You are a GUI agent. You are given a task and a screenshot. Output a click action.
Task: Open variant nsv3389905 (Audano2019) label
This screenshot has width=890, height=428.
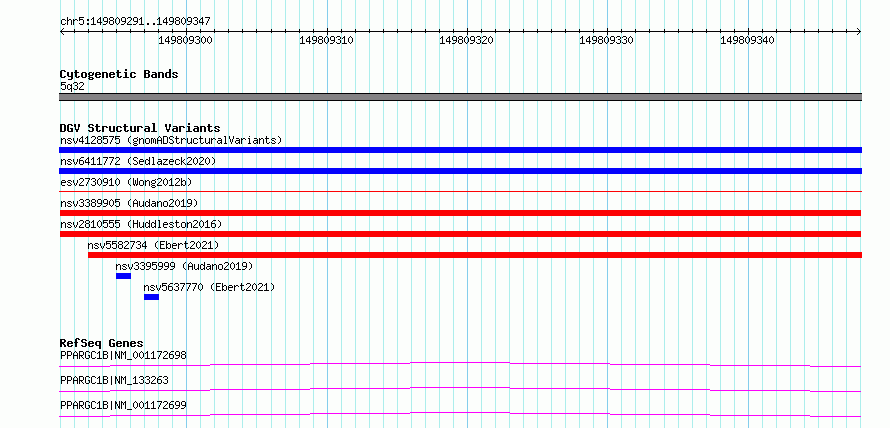coord(129,203)
